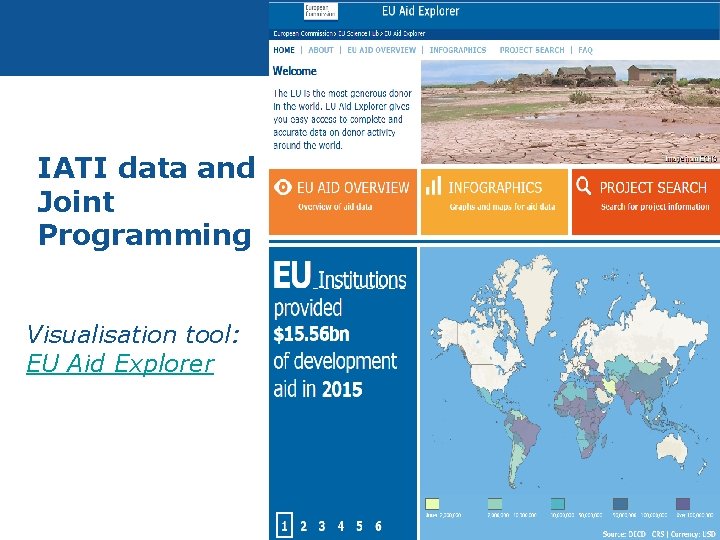The height and width of the screenshot is (540, 720).
Task: Open the yellow INFOGRAPHICS tile
Action: pos(494,202)
